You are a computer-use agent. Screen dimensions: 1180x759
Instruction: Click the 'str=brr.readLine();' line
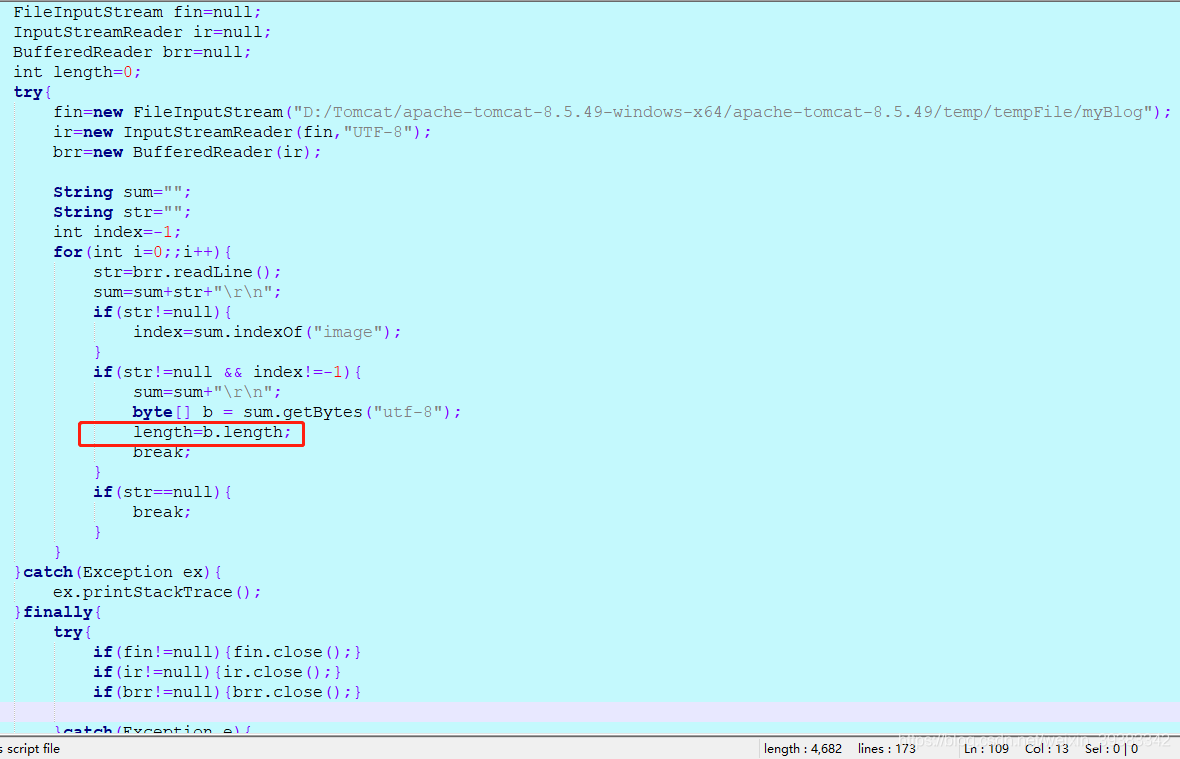point(187,272)
